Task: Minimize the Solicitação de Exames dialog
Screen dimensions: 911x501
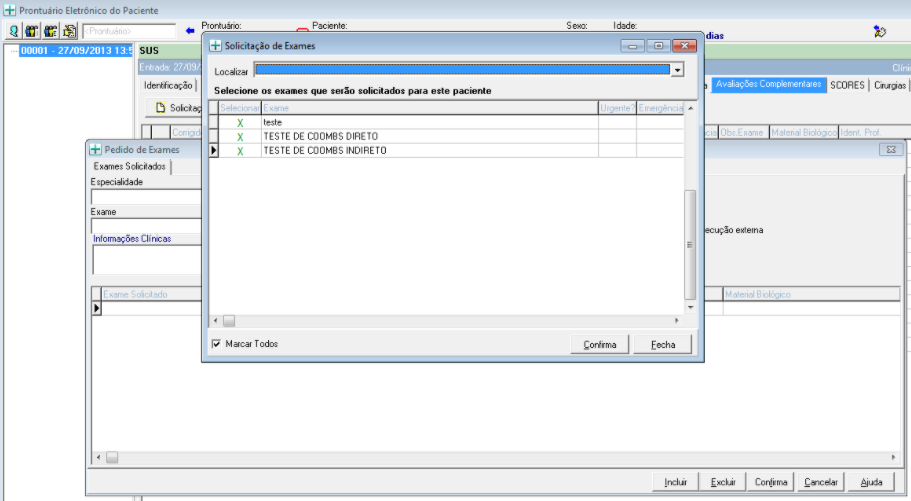Action: click(x=633, y=45)
